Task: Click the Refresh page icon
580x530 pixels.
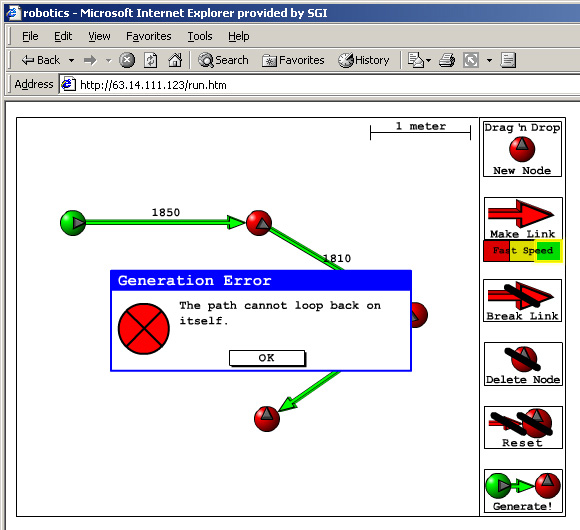Action: pos(151,60)
